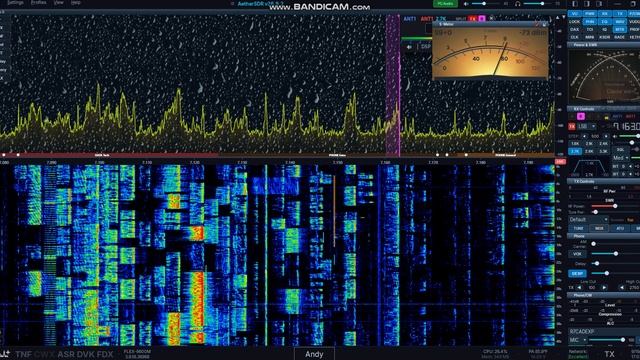
Task: Step frequency down with the left arrow
Action: click(x=584, y=136)
